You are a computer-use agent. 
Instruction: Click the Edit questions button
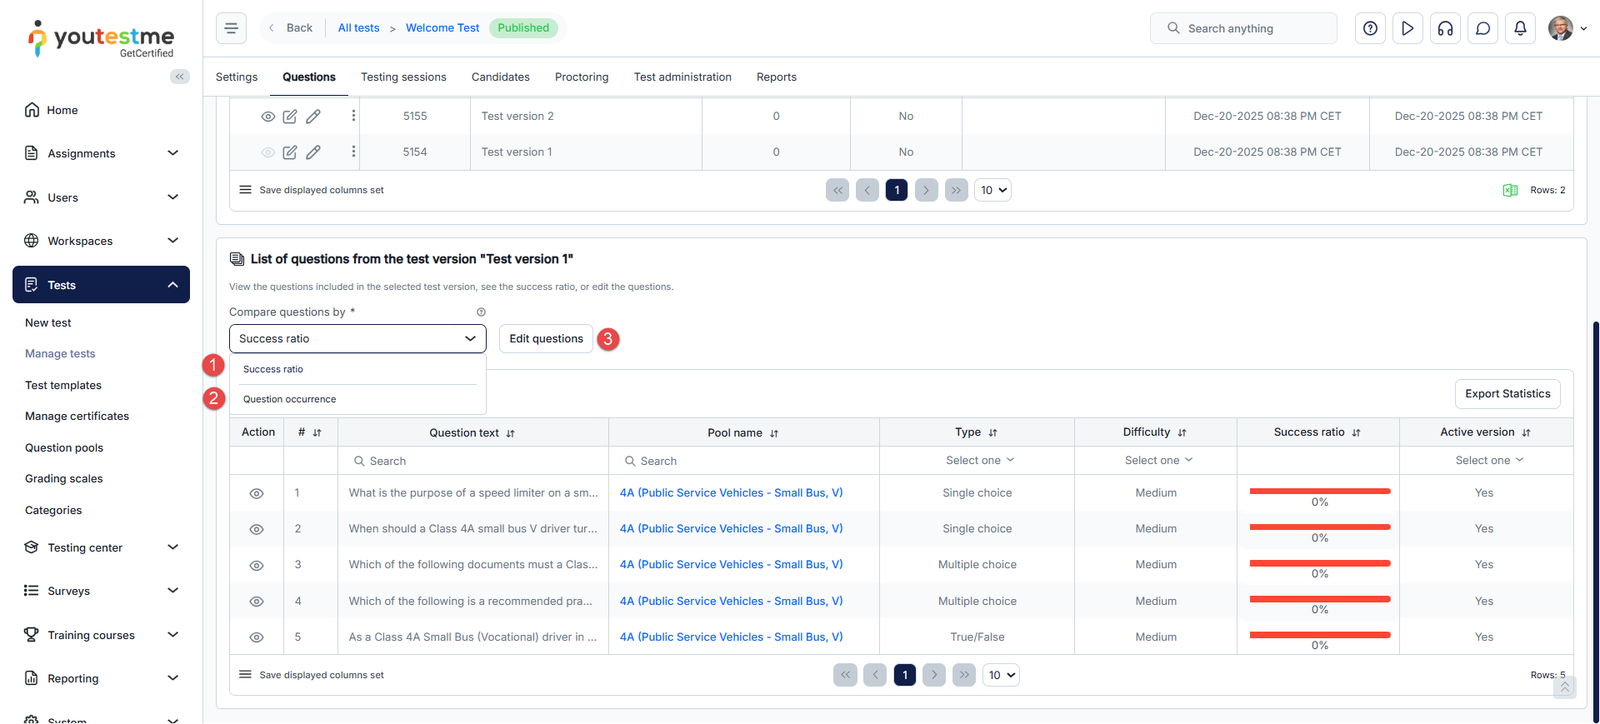[x=546, y=339]
